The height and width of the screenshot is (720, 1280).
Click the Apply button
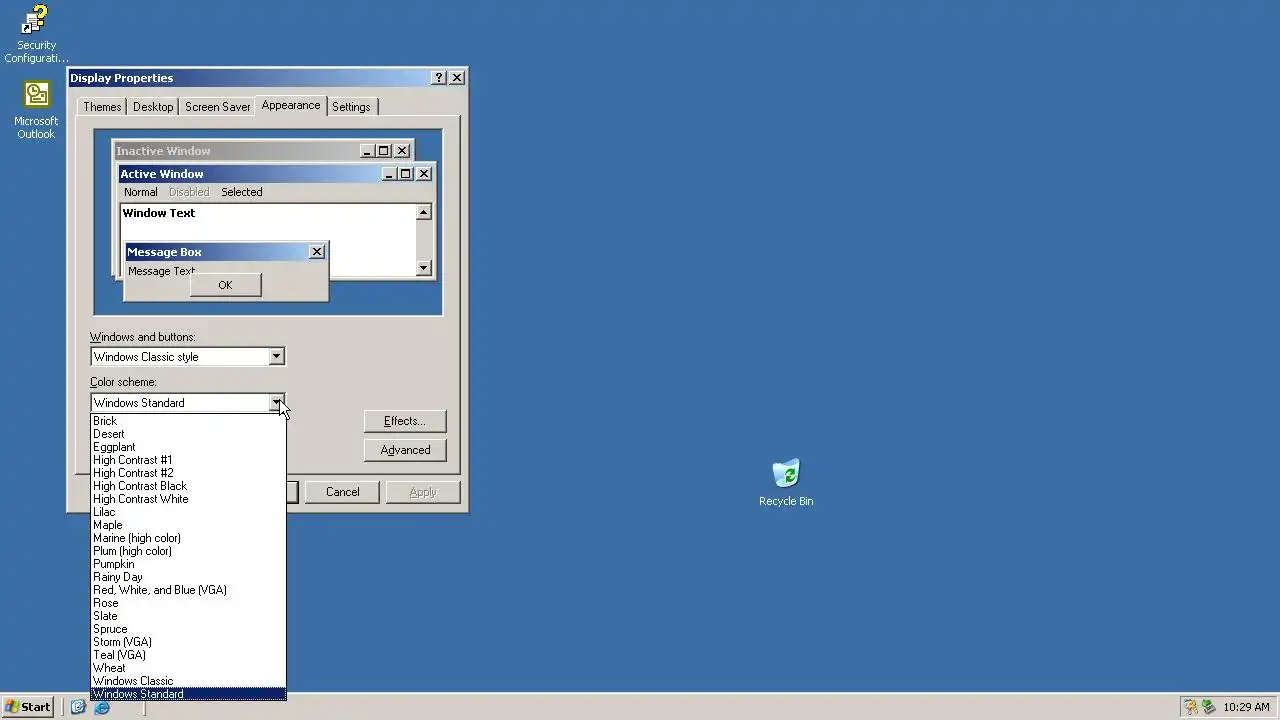coord(423,492)
